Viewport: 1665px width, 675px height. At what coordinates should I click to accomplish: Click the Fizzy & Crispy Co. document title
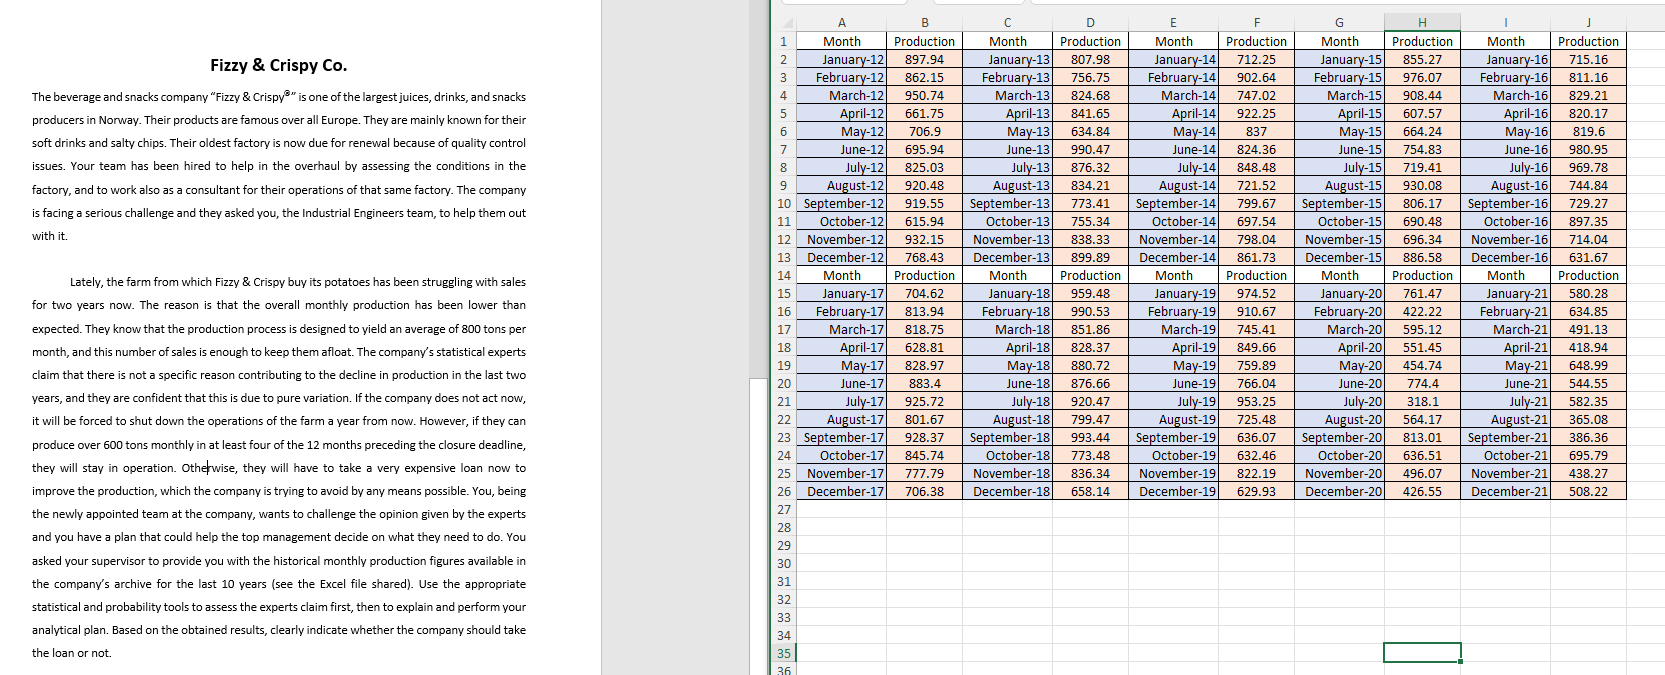[x=278, y=65]
